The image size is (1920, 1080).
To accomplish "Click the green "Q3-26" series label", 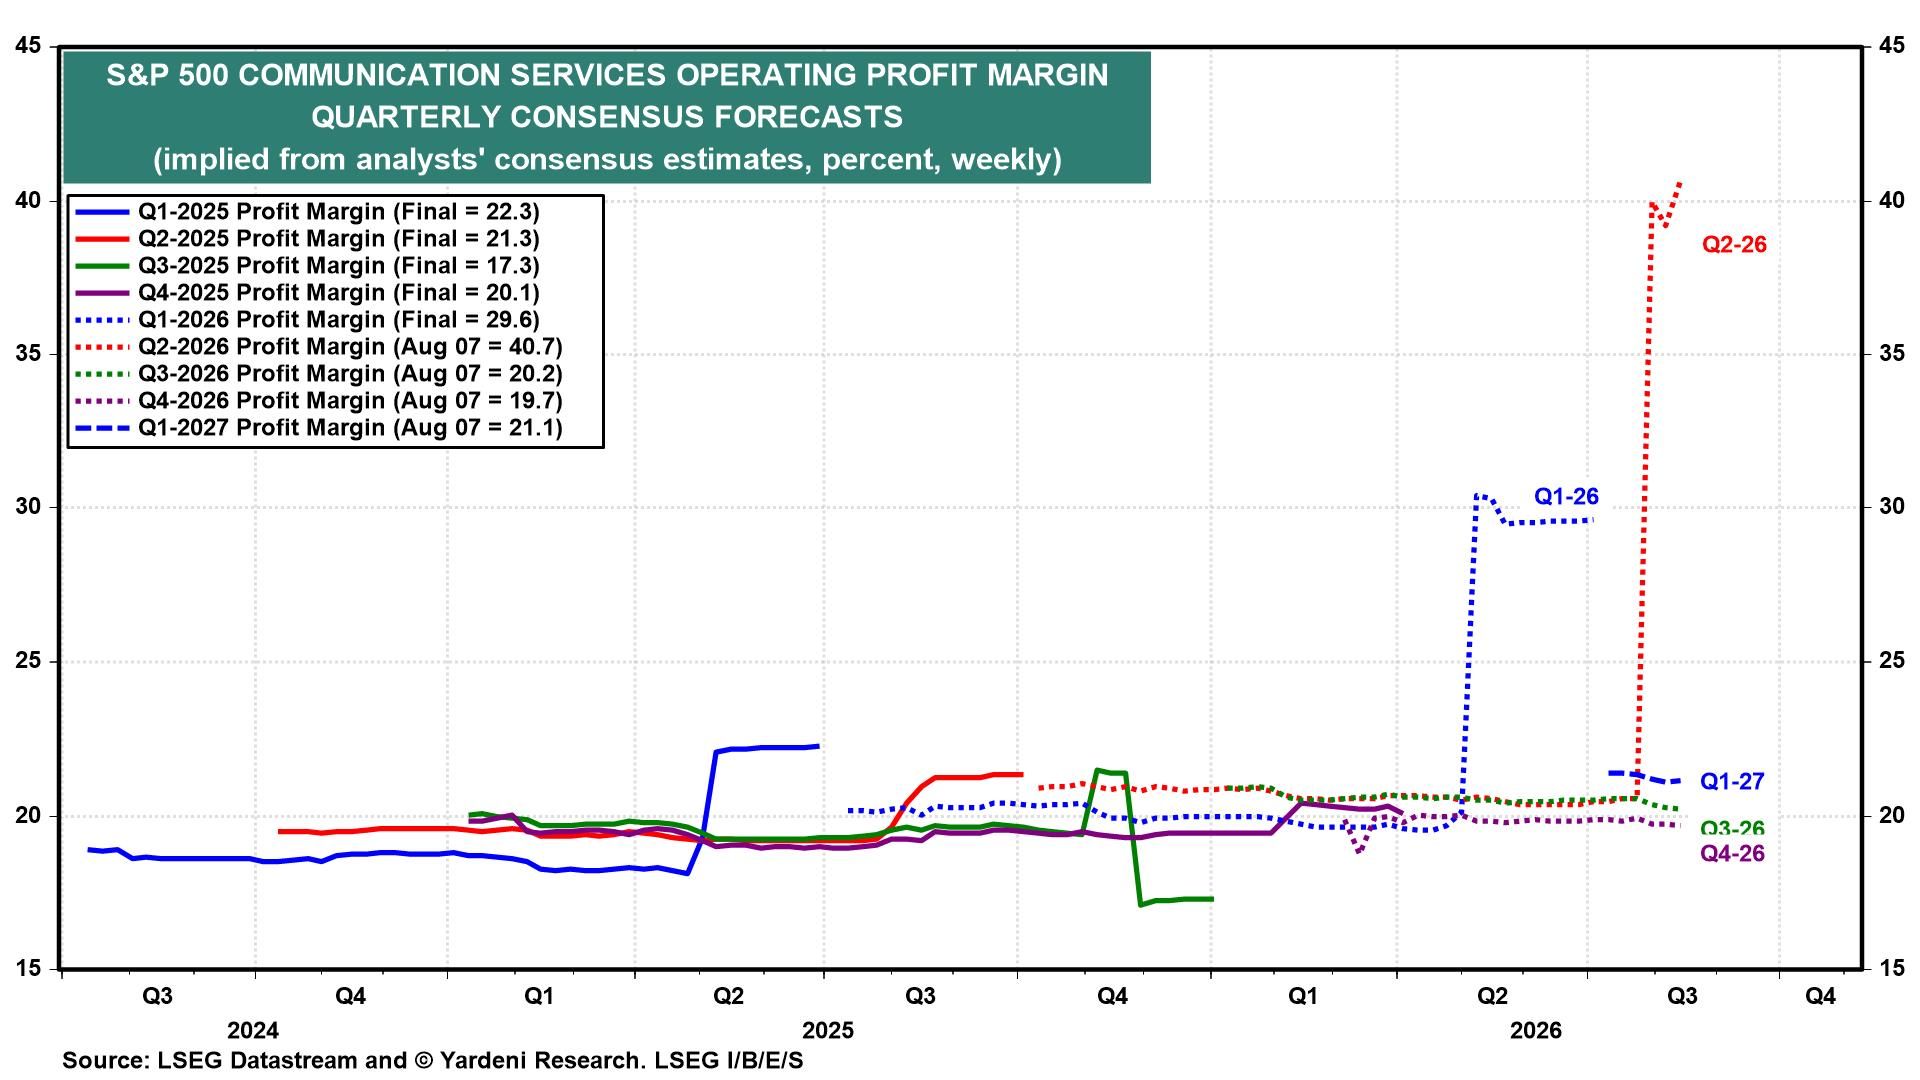I will click(1732, 828).
